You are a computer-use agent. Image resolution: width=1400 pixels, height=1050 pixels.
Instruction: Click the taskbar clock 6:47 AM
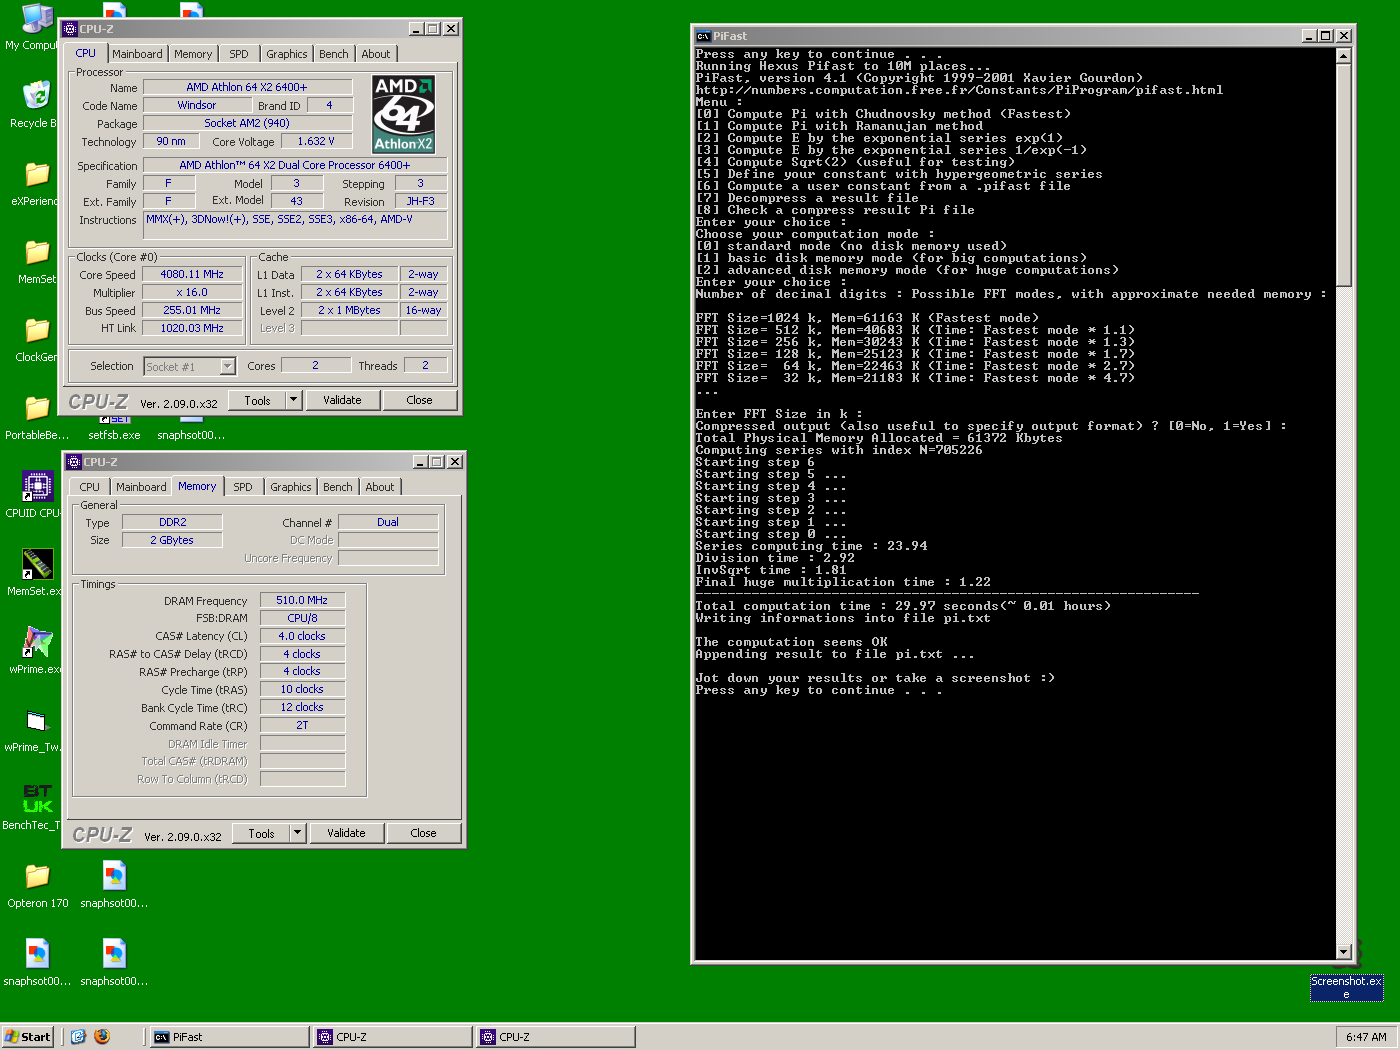coord(1366,1037)
